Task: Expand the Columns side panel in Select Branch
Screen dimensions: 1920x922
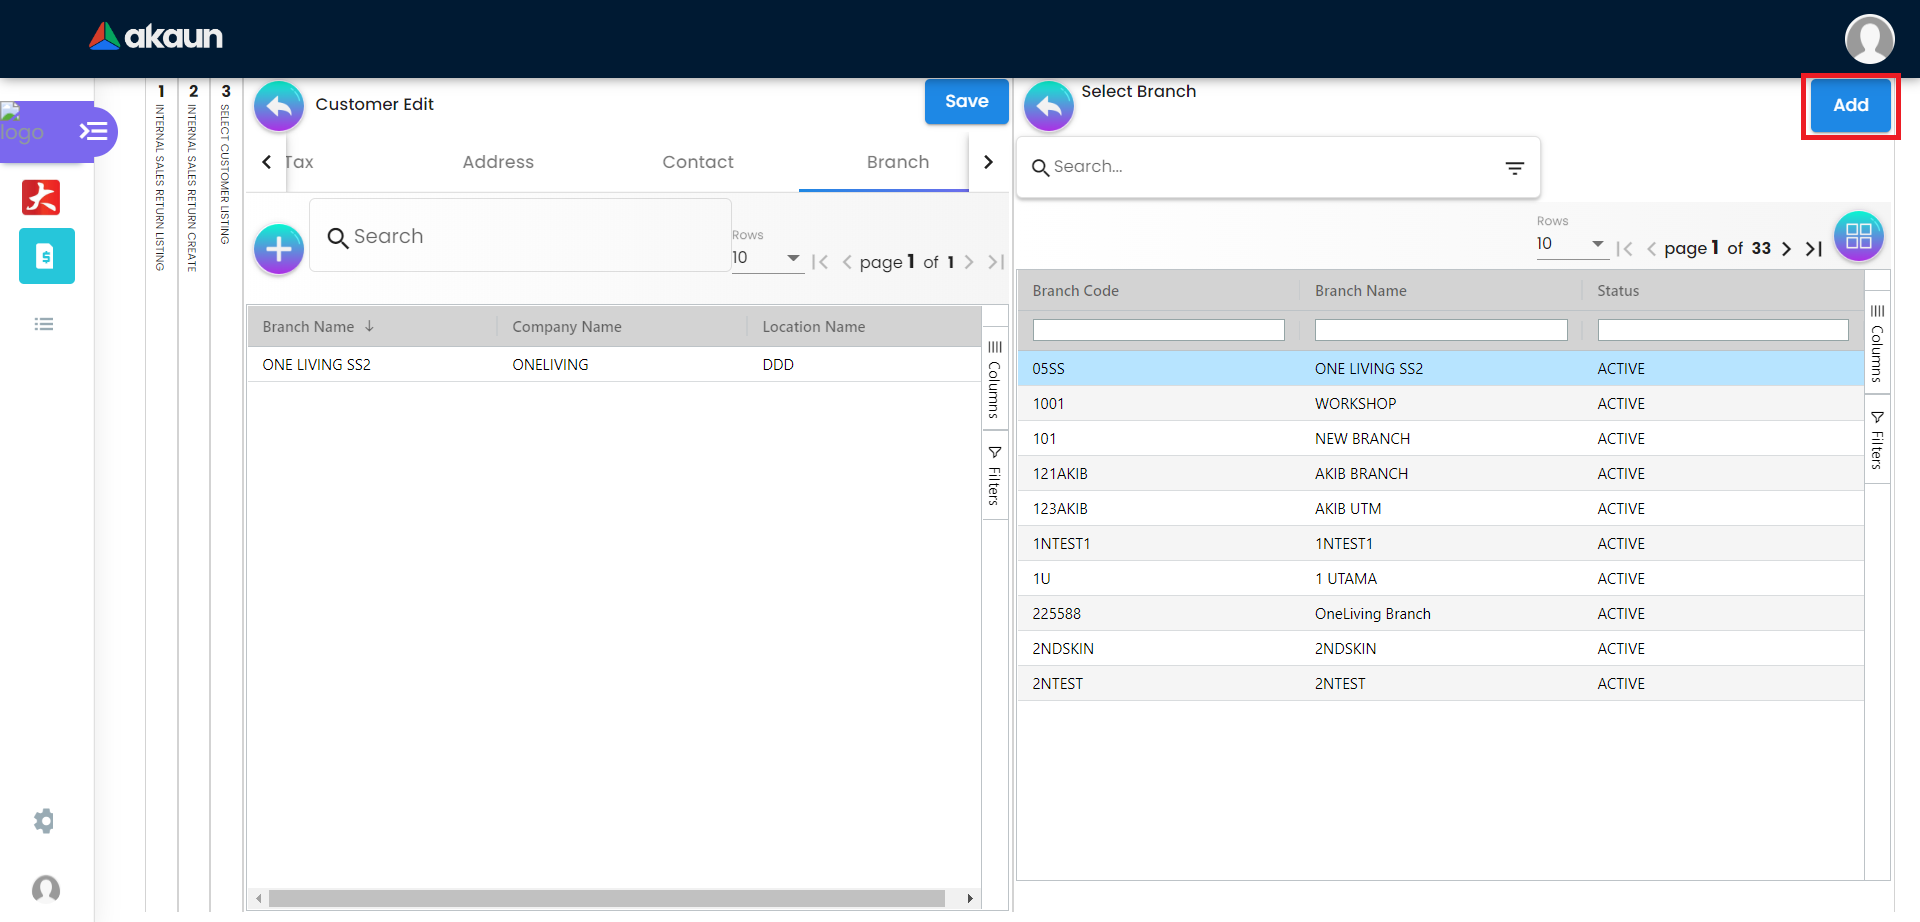Action: 1877,343
